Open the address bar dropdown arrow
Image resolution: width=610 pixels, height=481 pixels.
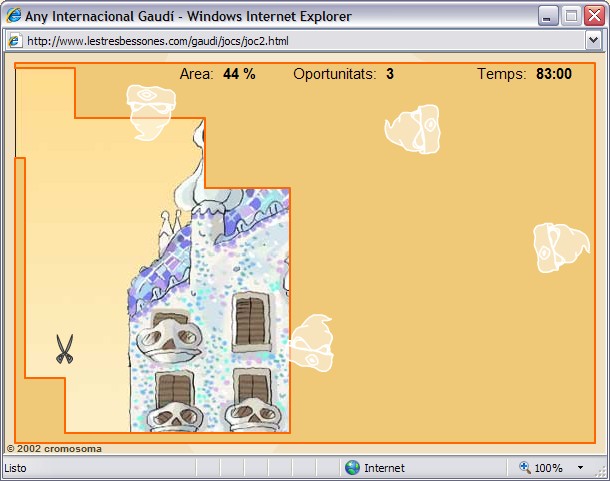[x=593, y=40]
